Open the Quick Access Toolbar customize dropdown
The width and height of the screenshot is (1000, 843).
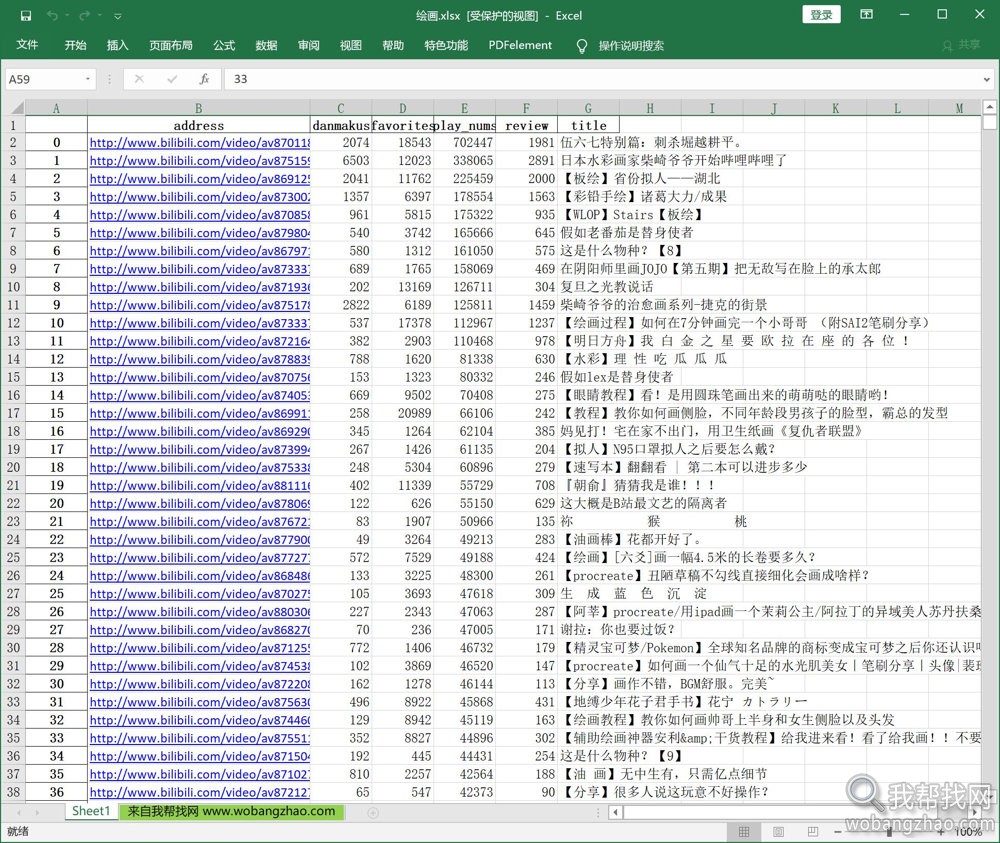click(118, 16)
